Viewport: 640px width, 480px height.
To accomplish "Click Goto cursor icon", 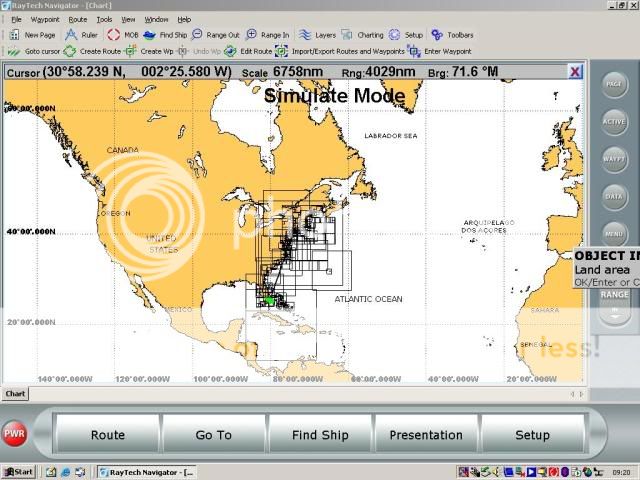I will 15,51.
